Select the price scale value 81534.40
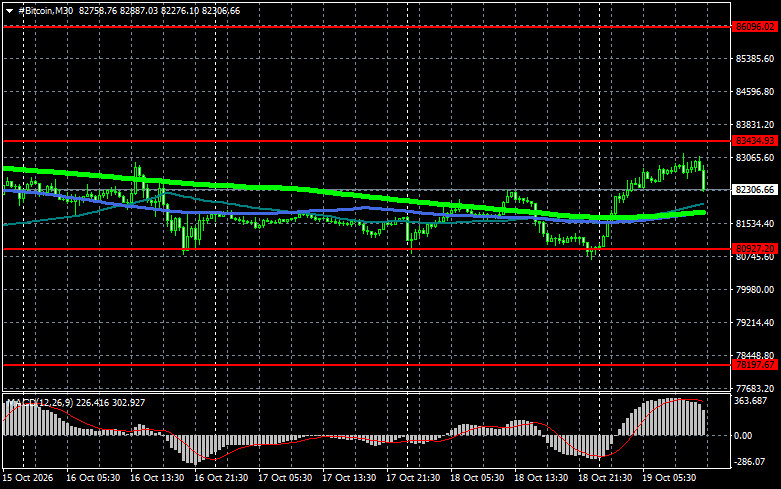 (755, 224)
